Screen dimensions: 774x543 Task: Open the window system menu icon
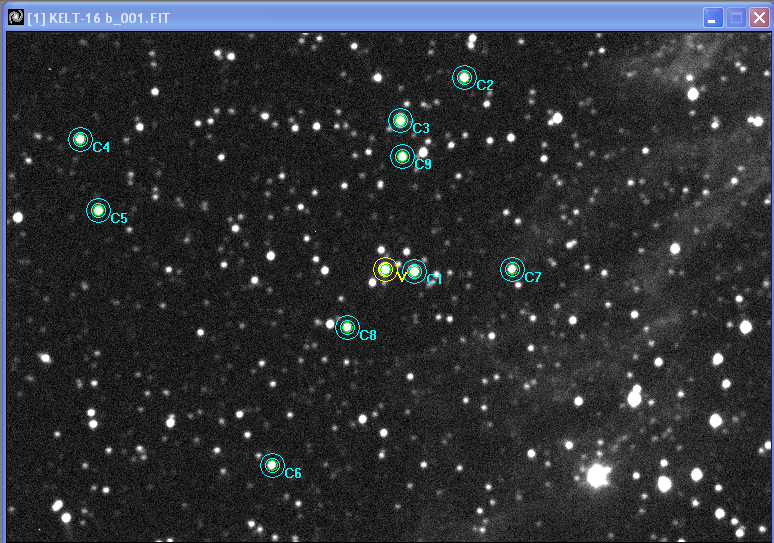[15, 17]
